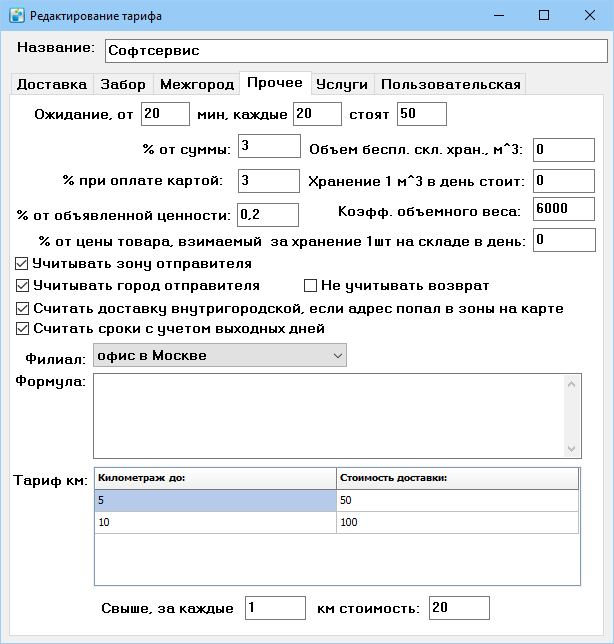614x644 pixels.
Task: Toggle Учитывать город отправителя checkbox
Action: pyautogui.click(x=22, y=285)
